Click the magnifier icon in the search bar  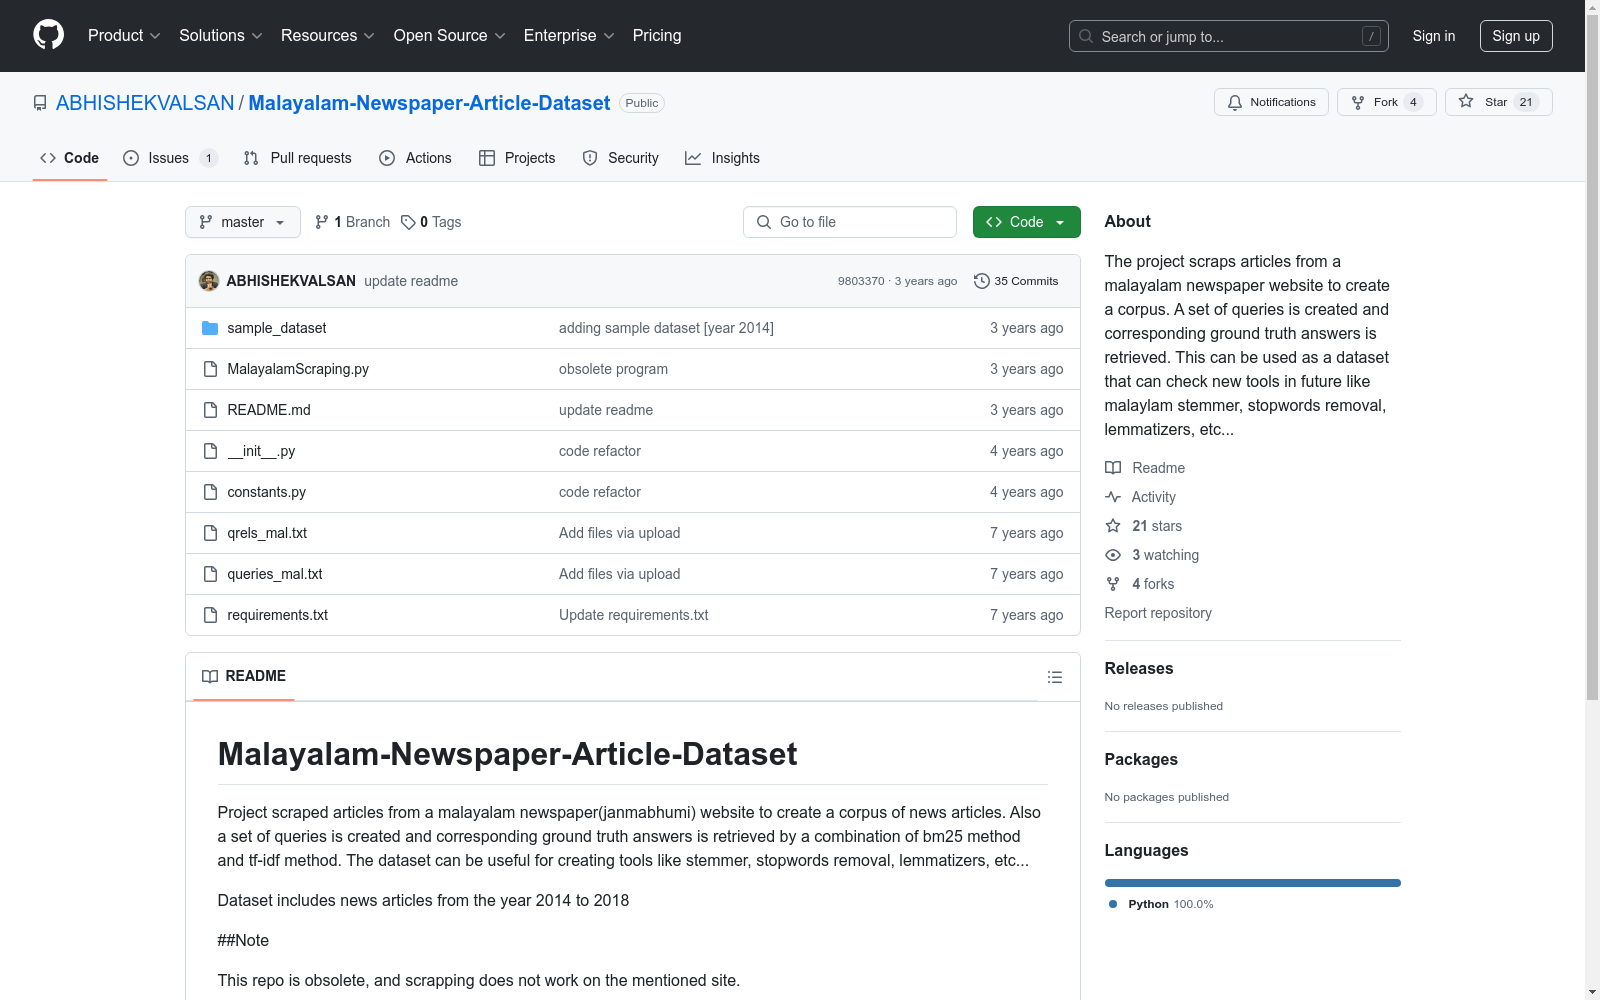point(1086,36)
